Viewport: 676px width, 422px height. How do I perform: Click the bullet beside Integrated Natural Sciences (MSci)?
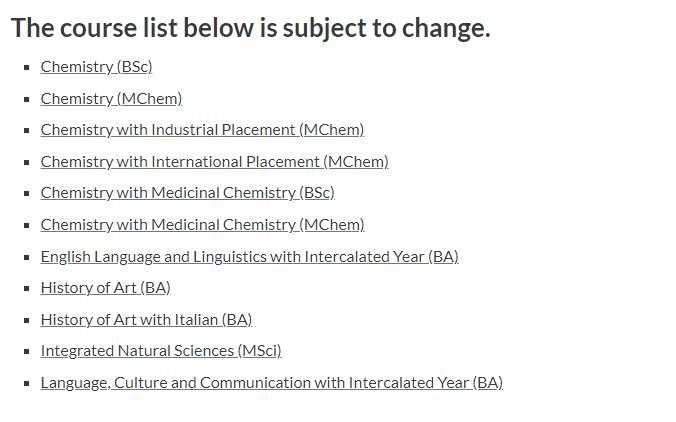pos(27,351)
